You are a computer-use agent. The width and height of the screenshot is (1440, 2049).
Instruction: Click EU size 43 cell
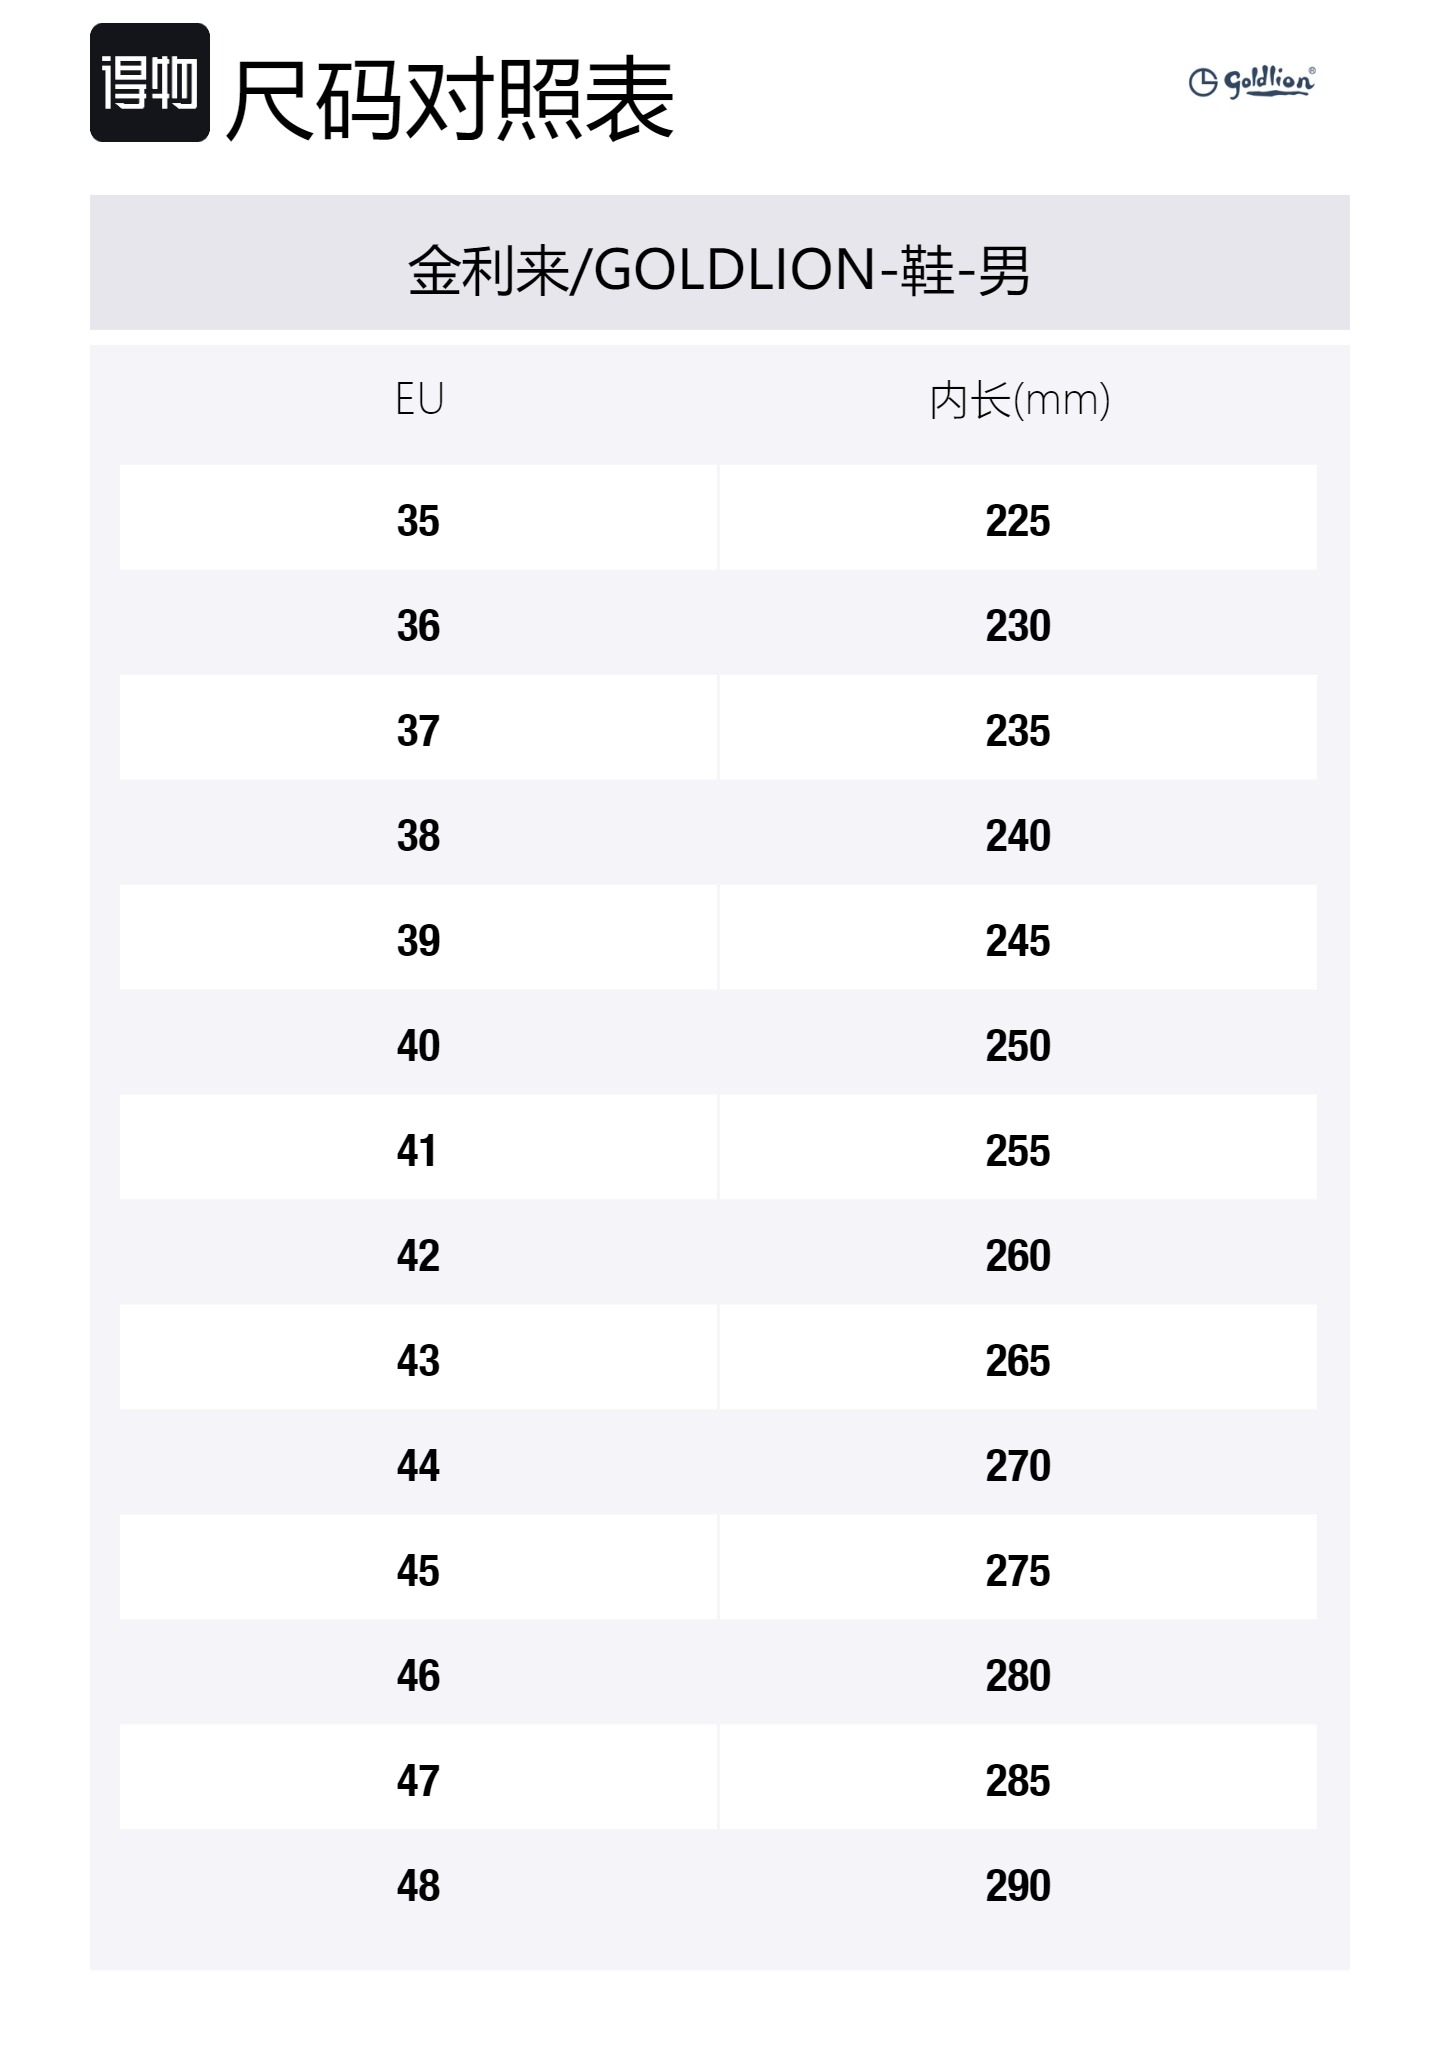point(418,1361)
